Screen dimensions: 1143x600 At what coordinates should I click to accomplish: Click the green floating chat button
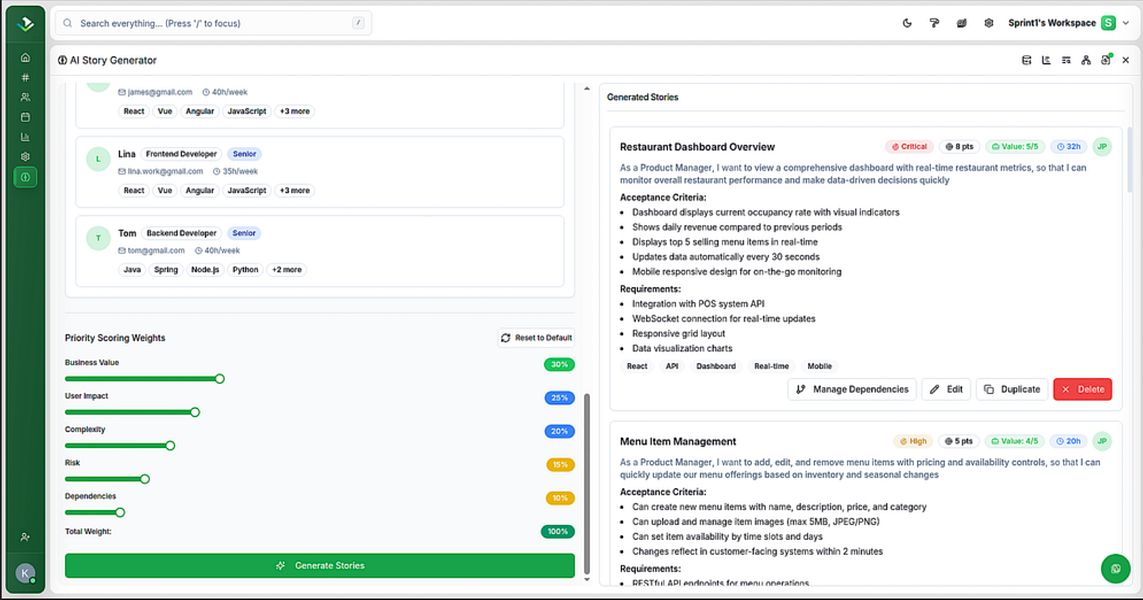pyautogui.click(x=1115, y=569)
